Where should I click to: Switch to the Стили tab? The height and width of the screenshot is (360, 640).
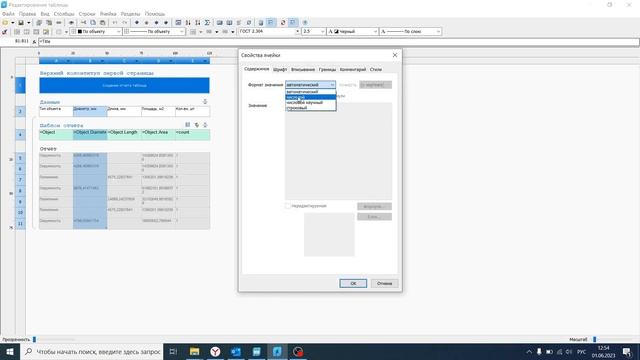pyautogui.click(x=376, y=70)
